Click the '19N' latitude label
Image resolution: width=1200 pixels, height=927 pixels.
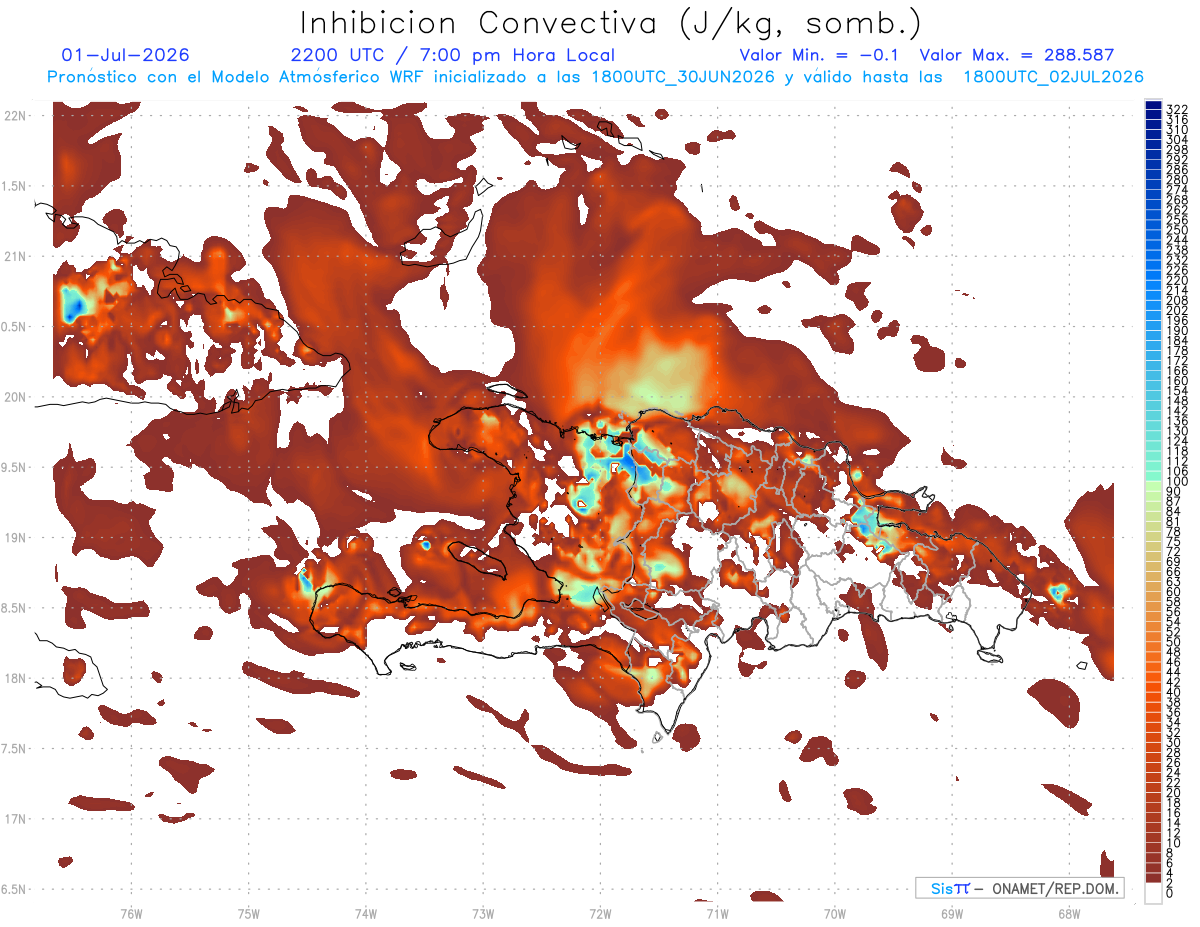[14, 538]
